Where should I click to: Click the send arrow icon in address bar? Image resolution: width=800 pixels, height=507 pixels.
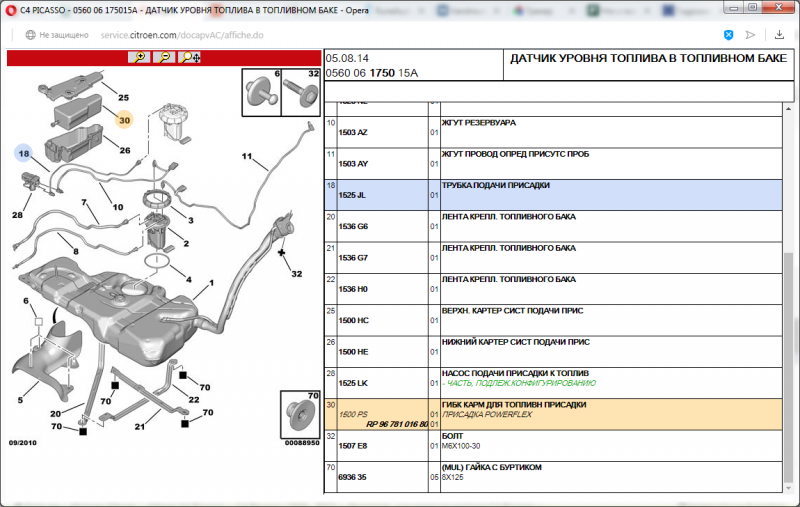point(750,34)
